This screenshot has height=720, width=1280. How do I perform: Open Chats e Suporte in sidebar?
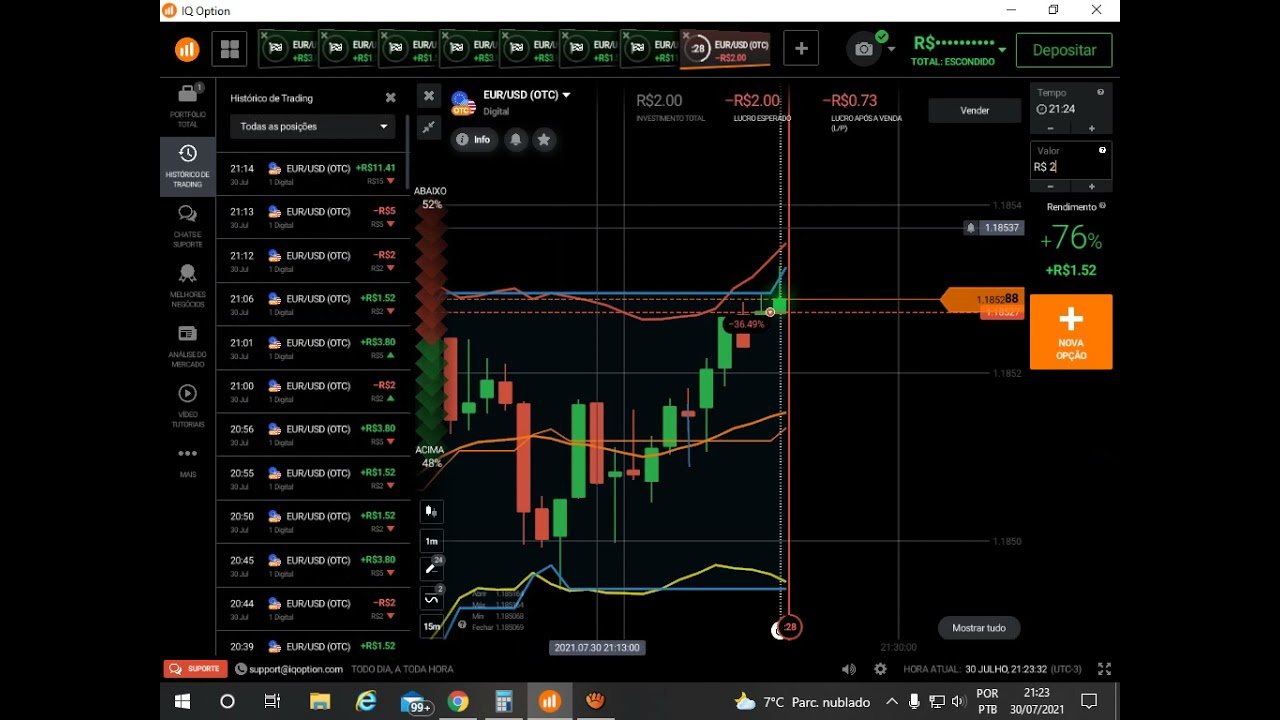[x=188, y=226]
